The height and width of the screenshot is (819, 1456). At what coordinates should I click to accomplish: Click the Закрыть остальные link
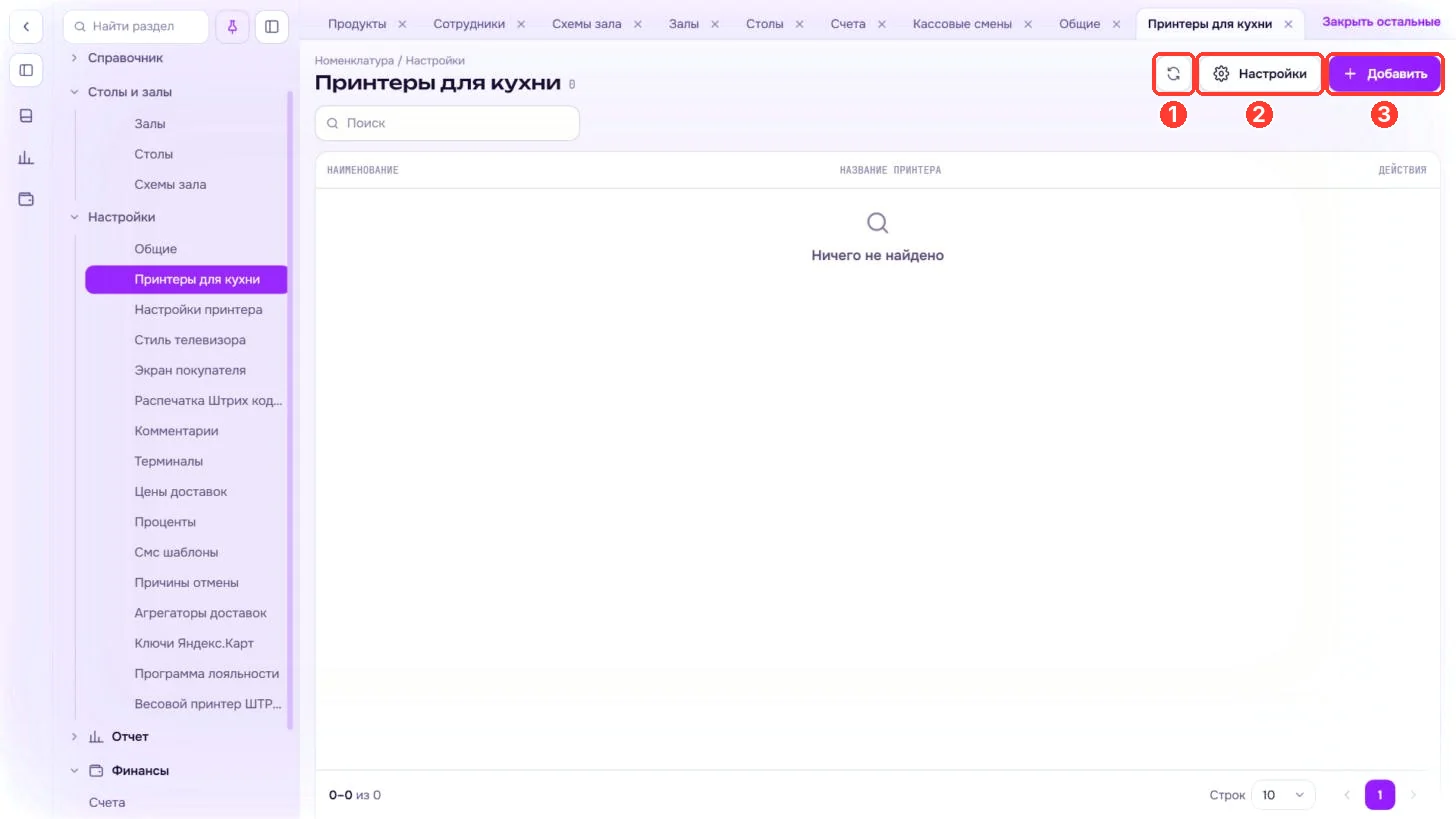point(1381,22)
